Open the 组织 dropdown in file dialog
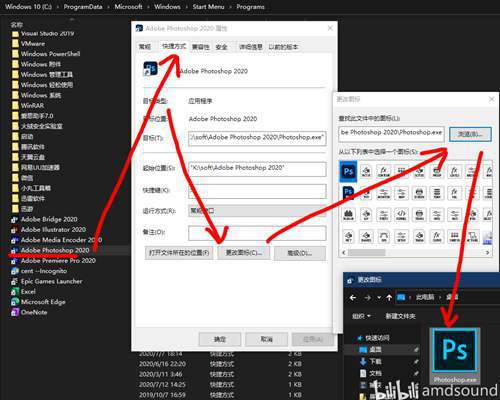The width and height of the screenshot is (500, 400). [361, 316]
